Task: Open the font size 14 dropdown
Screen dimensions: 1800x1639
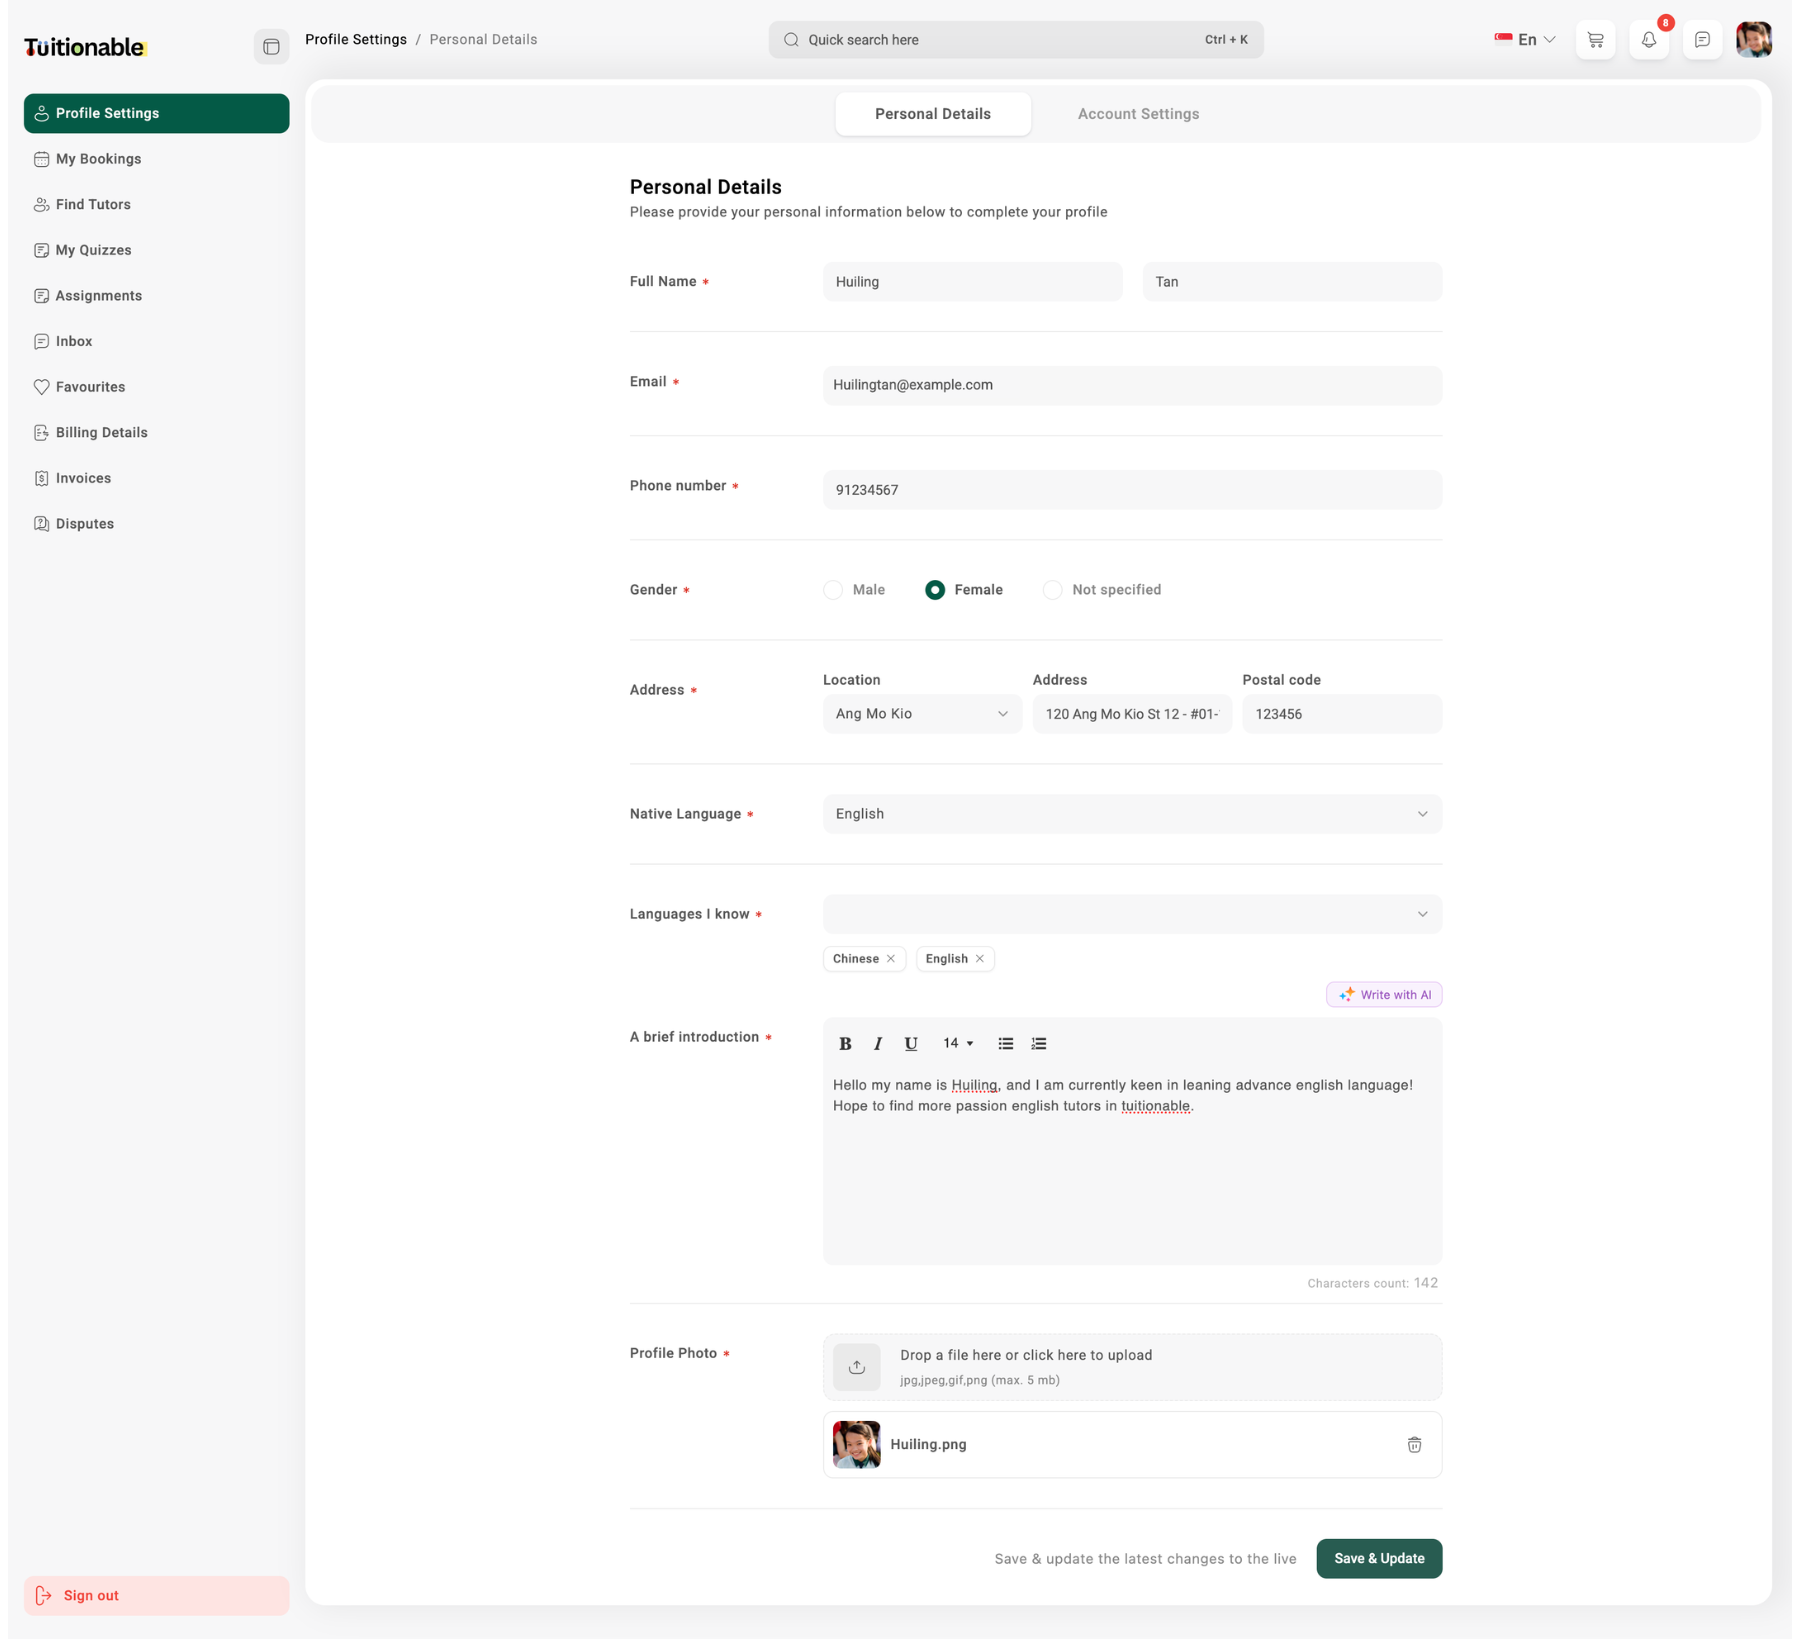Action: click(958, 1043)
